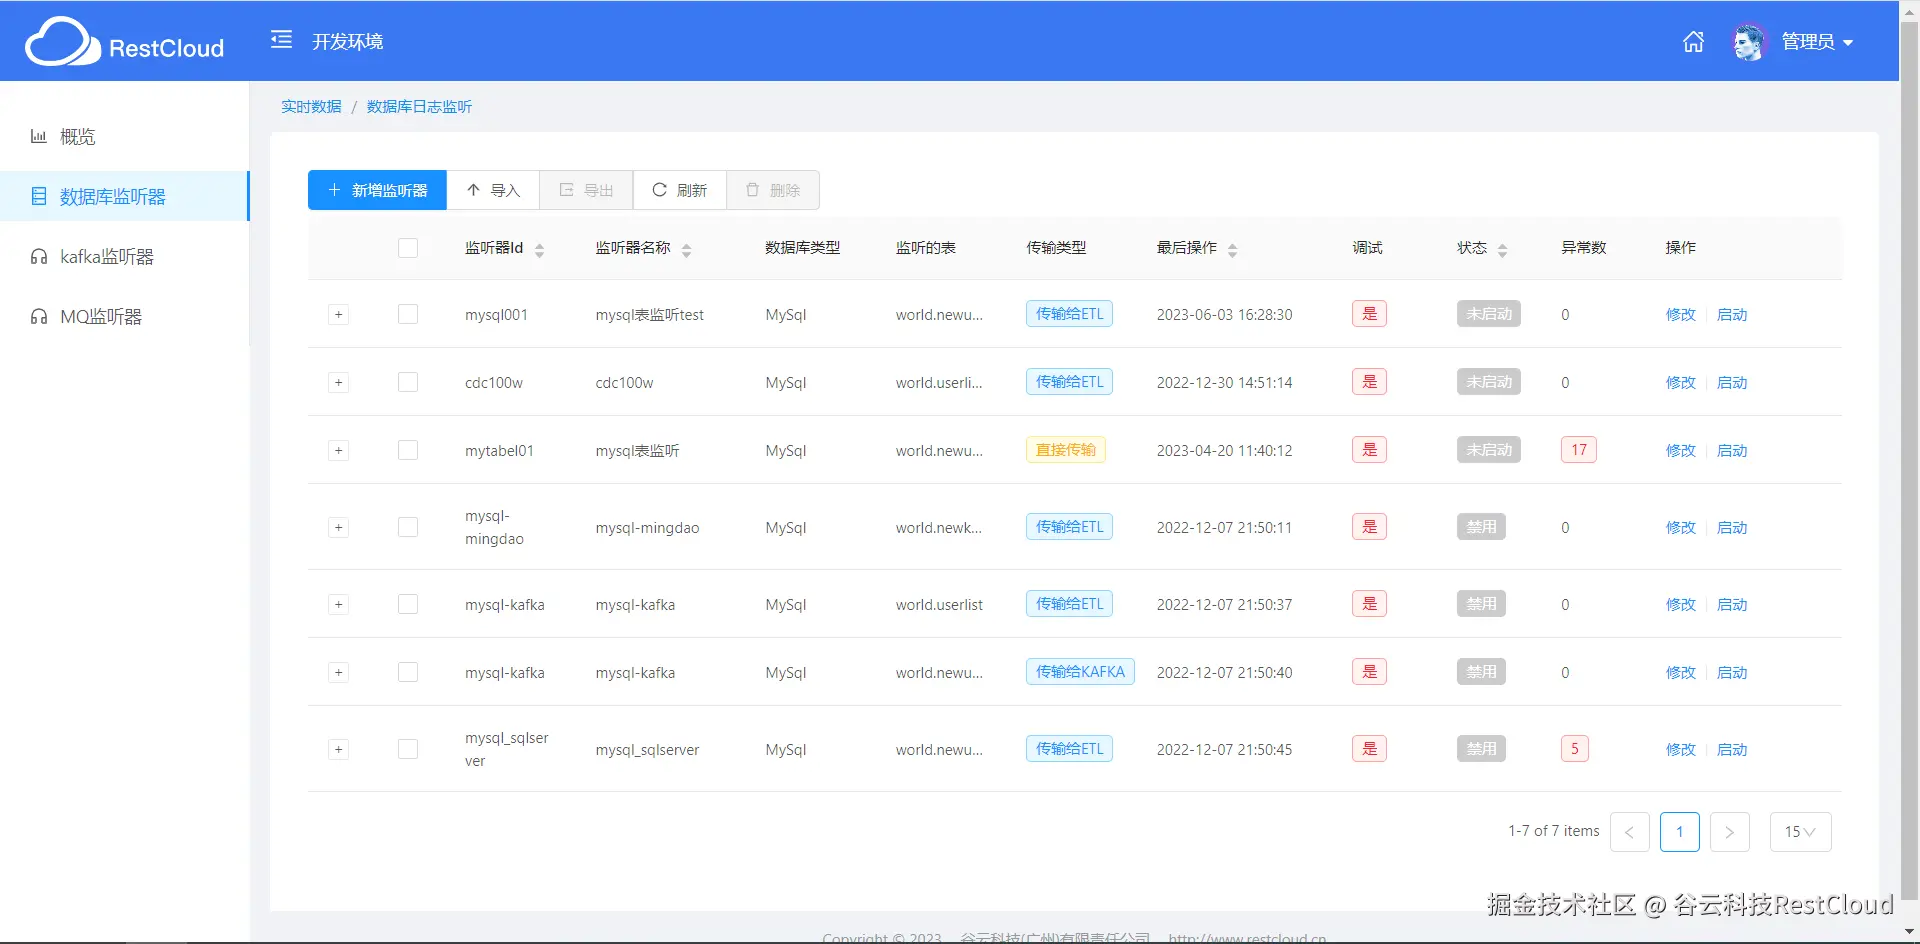Click the 导出 button

point(586,190)
